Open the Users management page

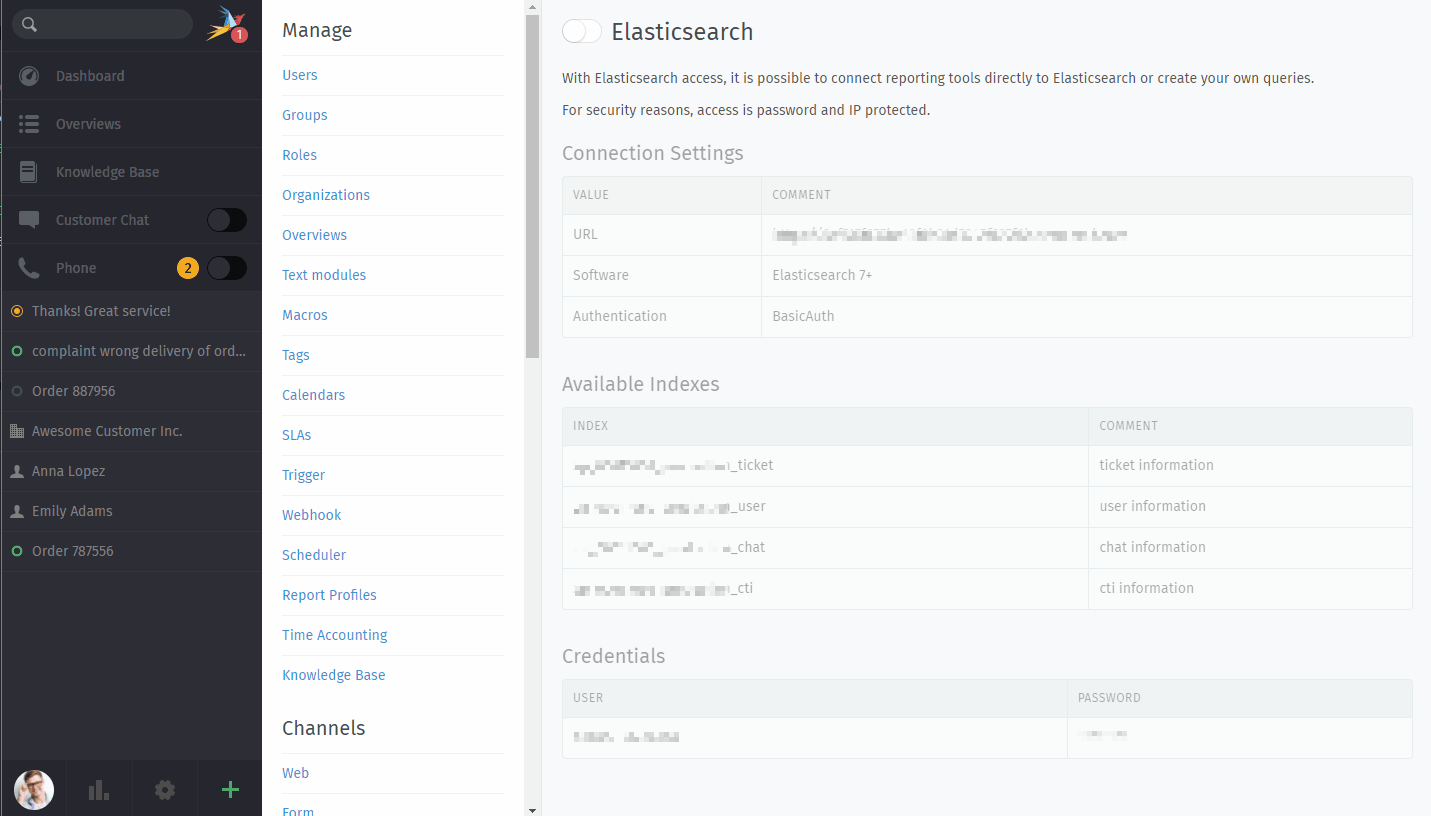click(x=299, y=74)
